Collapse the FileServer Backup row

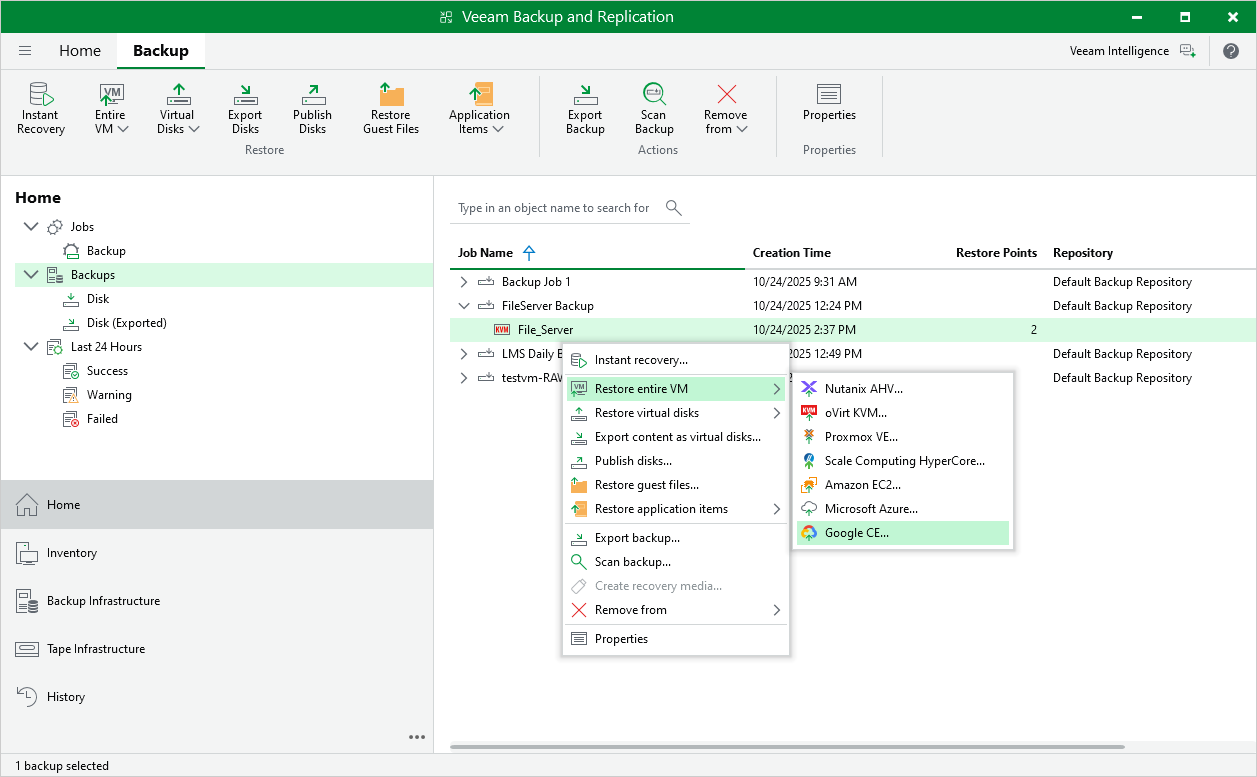click(463, 306)
